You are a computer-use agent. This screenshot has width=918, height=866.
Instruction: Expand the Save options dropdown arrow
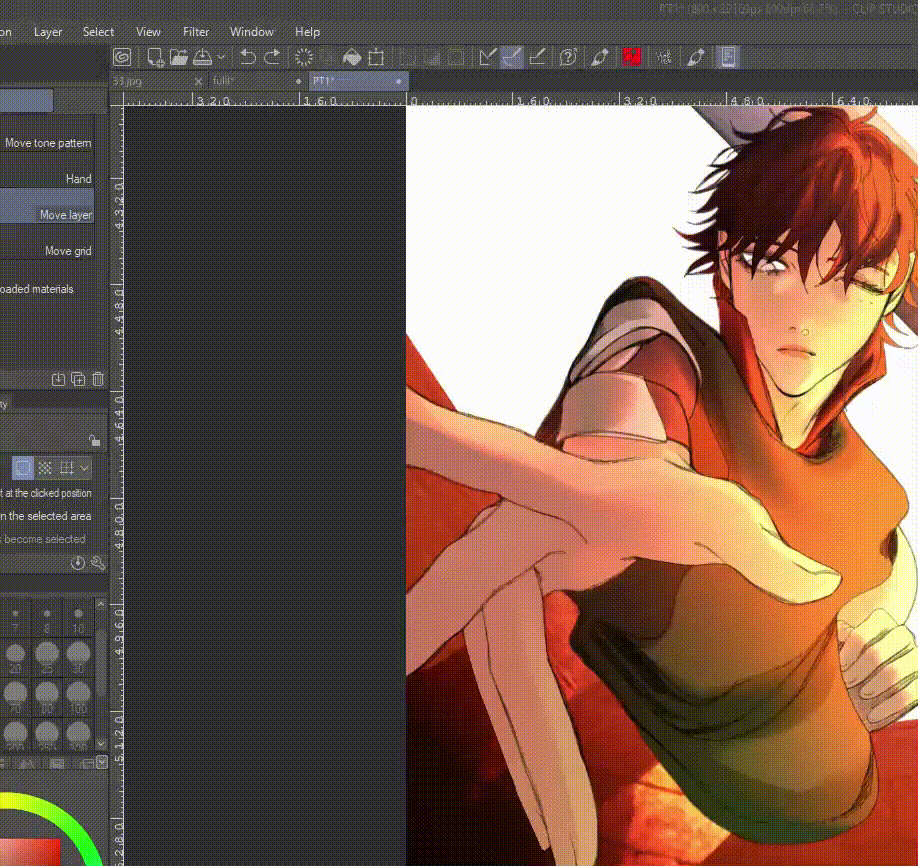click(221, 57)
